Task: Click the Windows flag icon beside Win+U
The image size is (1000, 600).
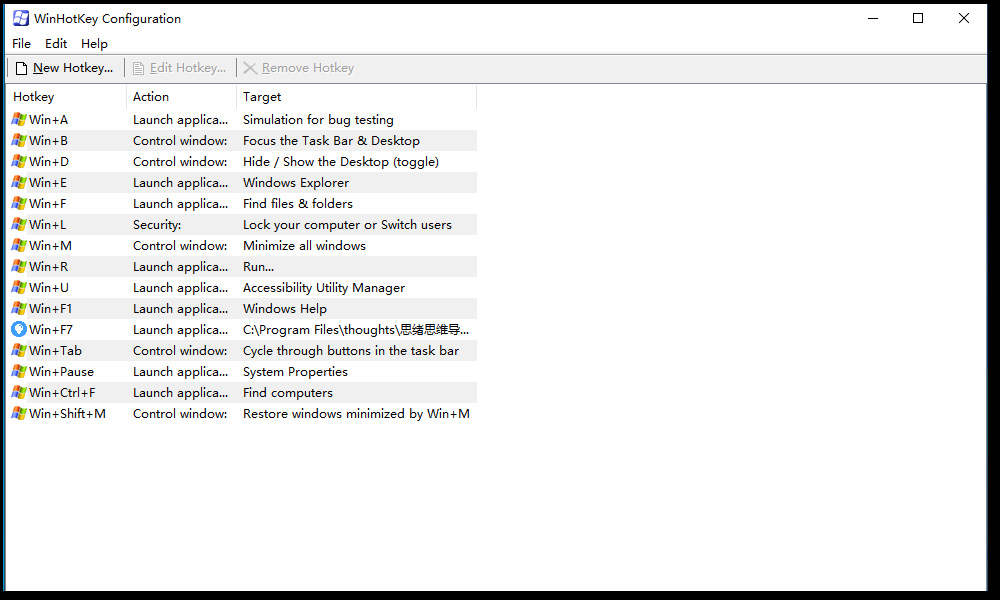Action: tap(19, 288)
